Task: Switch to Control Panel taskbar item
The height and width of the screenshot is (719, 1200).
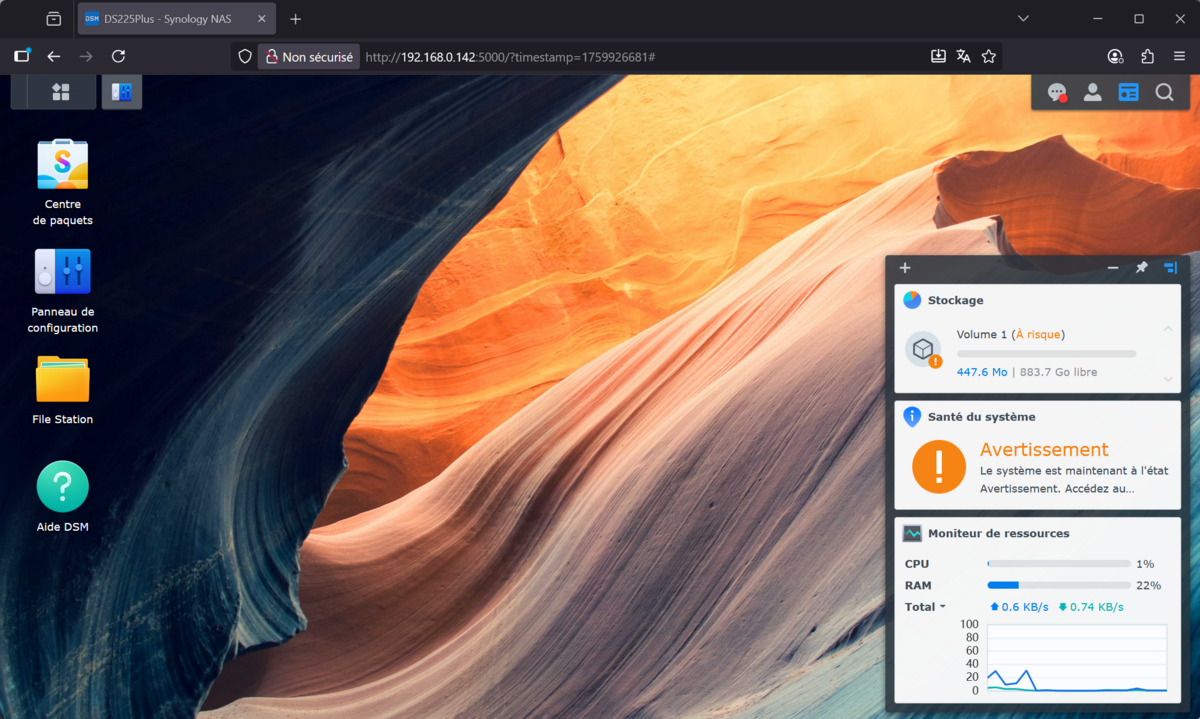Action: [121, 92]
